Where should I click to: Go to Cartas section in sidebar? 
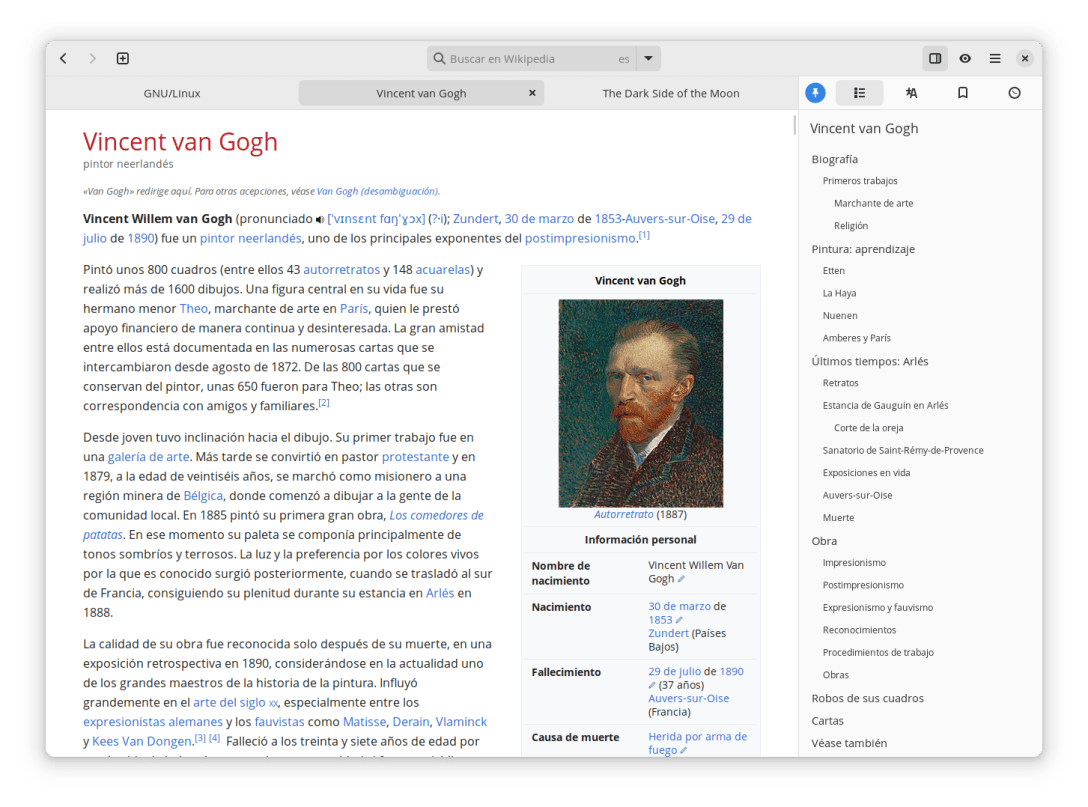pos(827,720)
